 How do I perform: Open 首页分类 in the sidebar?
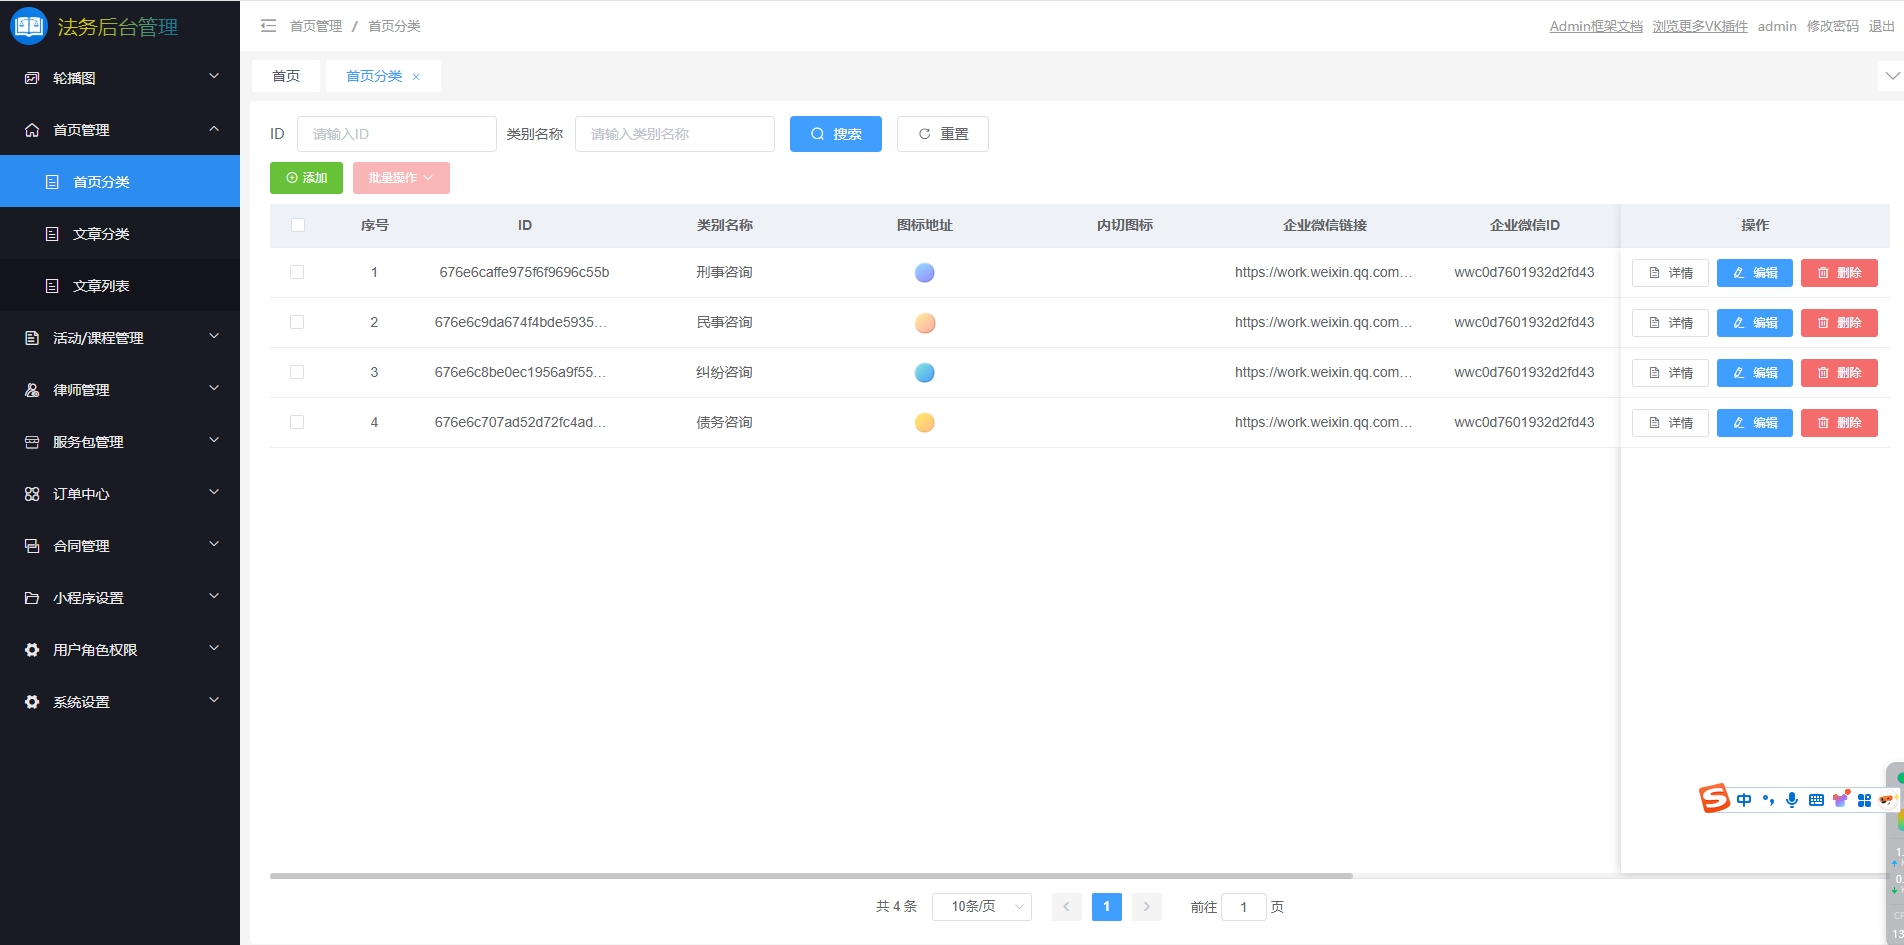pos(120,182)
